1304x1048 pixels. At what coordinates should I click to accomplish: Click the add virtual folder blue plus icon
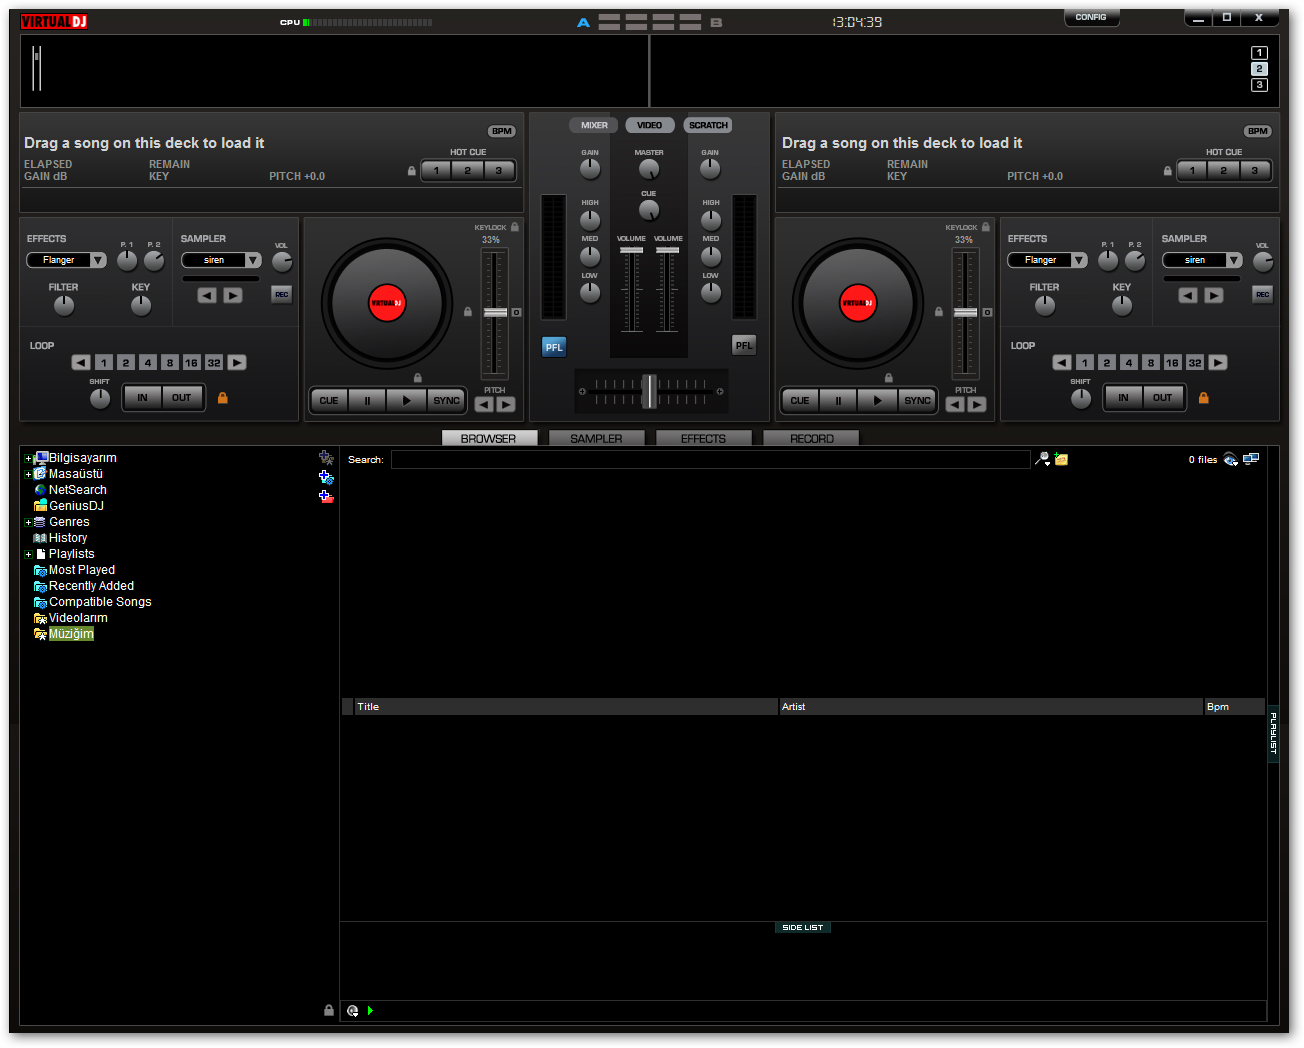[x=326, y=477]
